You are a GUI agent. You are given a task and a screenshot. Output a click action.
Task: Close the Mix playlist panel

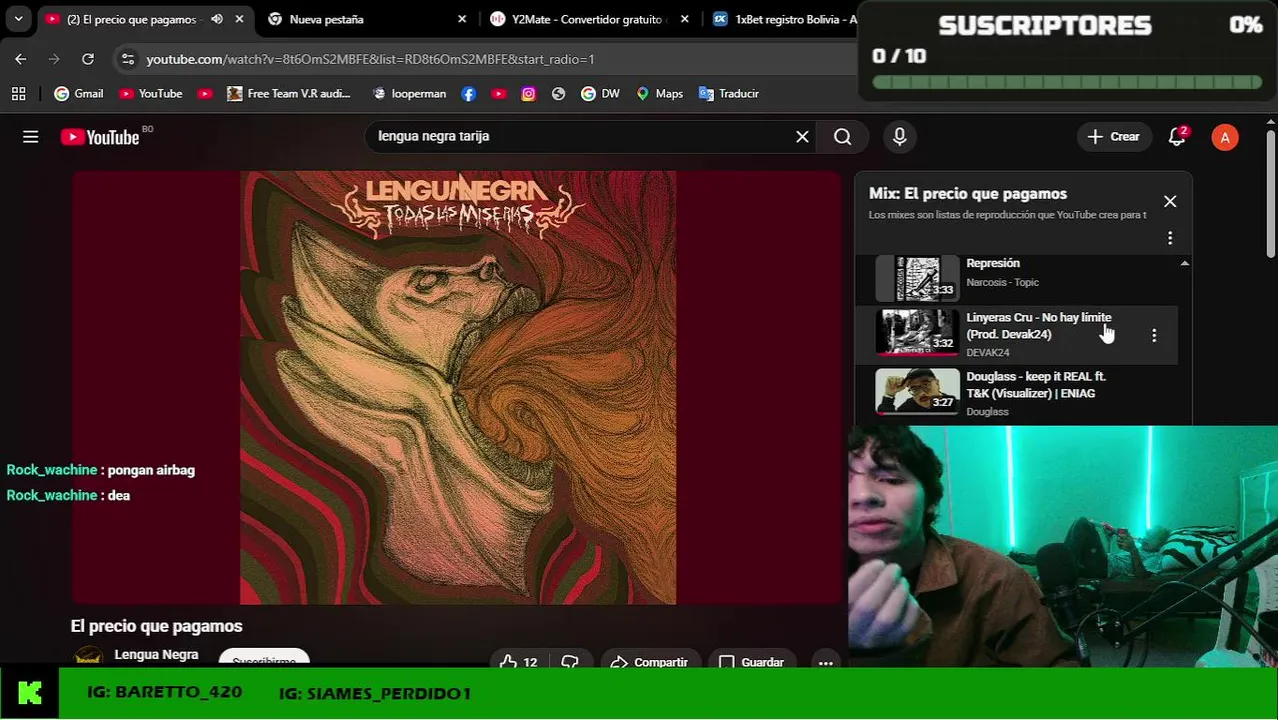1170,201
